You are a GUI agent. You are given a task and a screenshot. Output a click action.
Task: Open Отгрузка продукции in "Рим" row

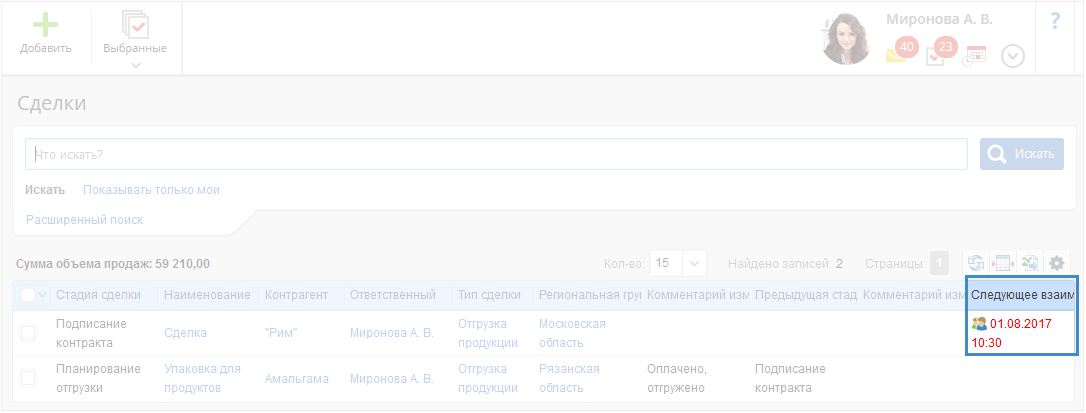coord(488,333)
